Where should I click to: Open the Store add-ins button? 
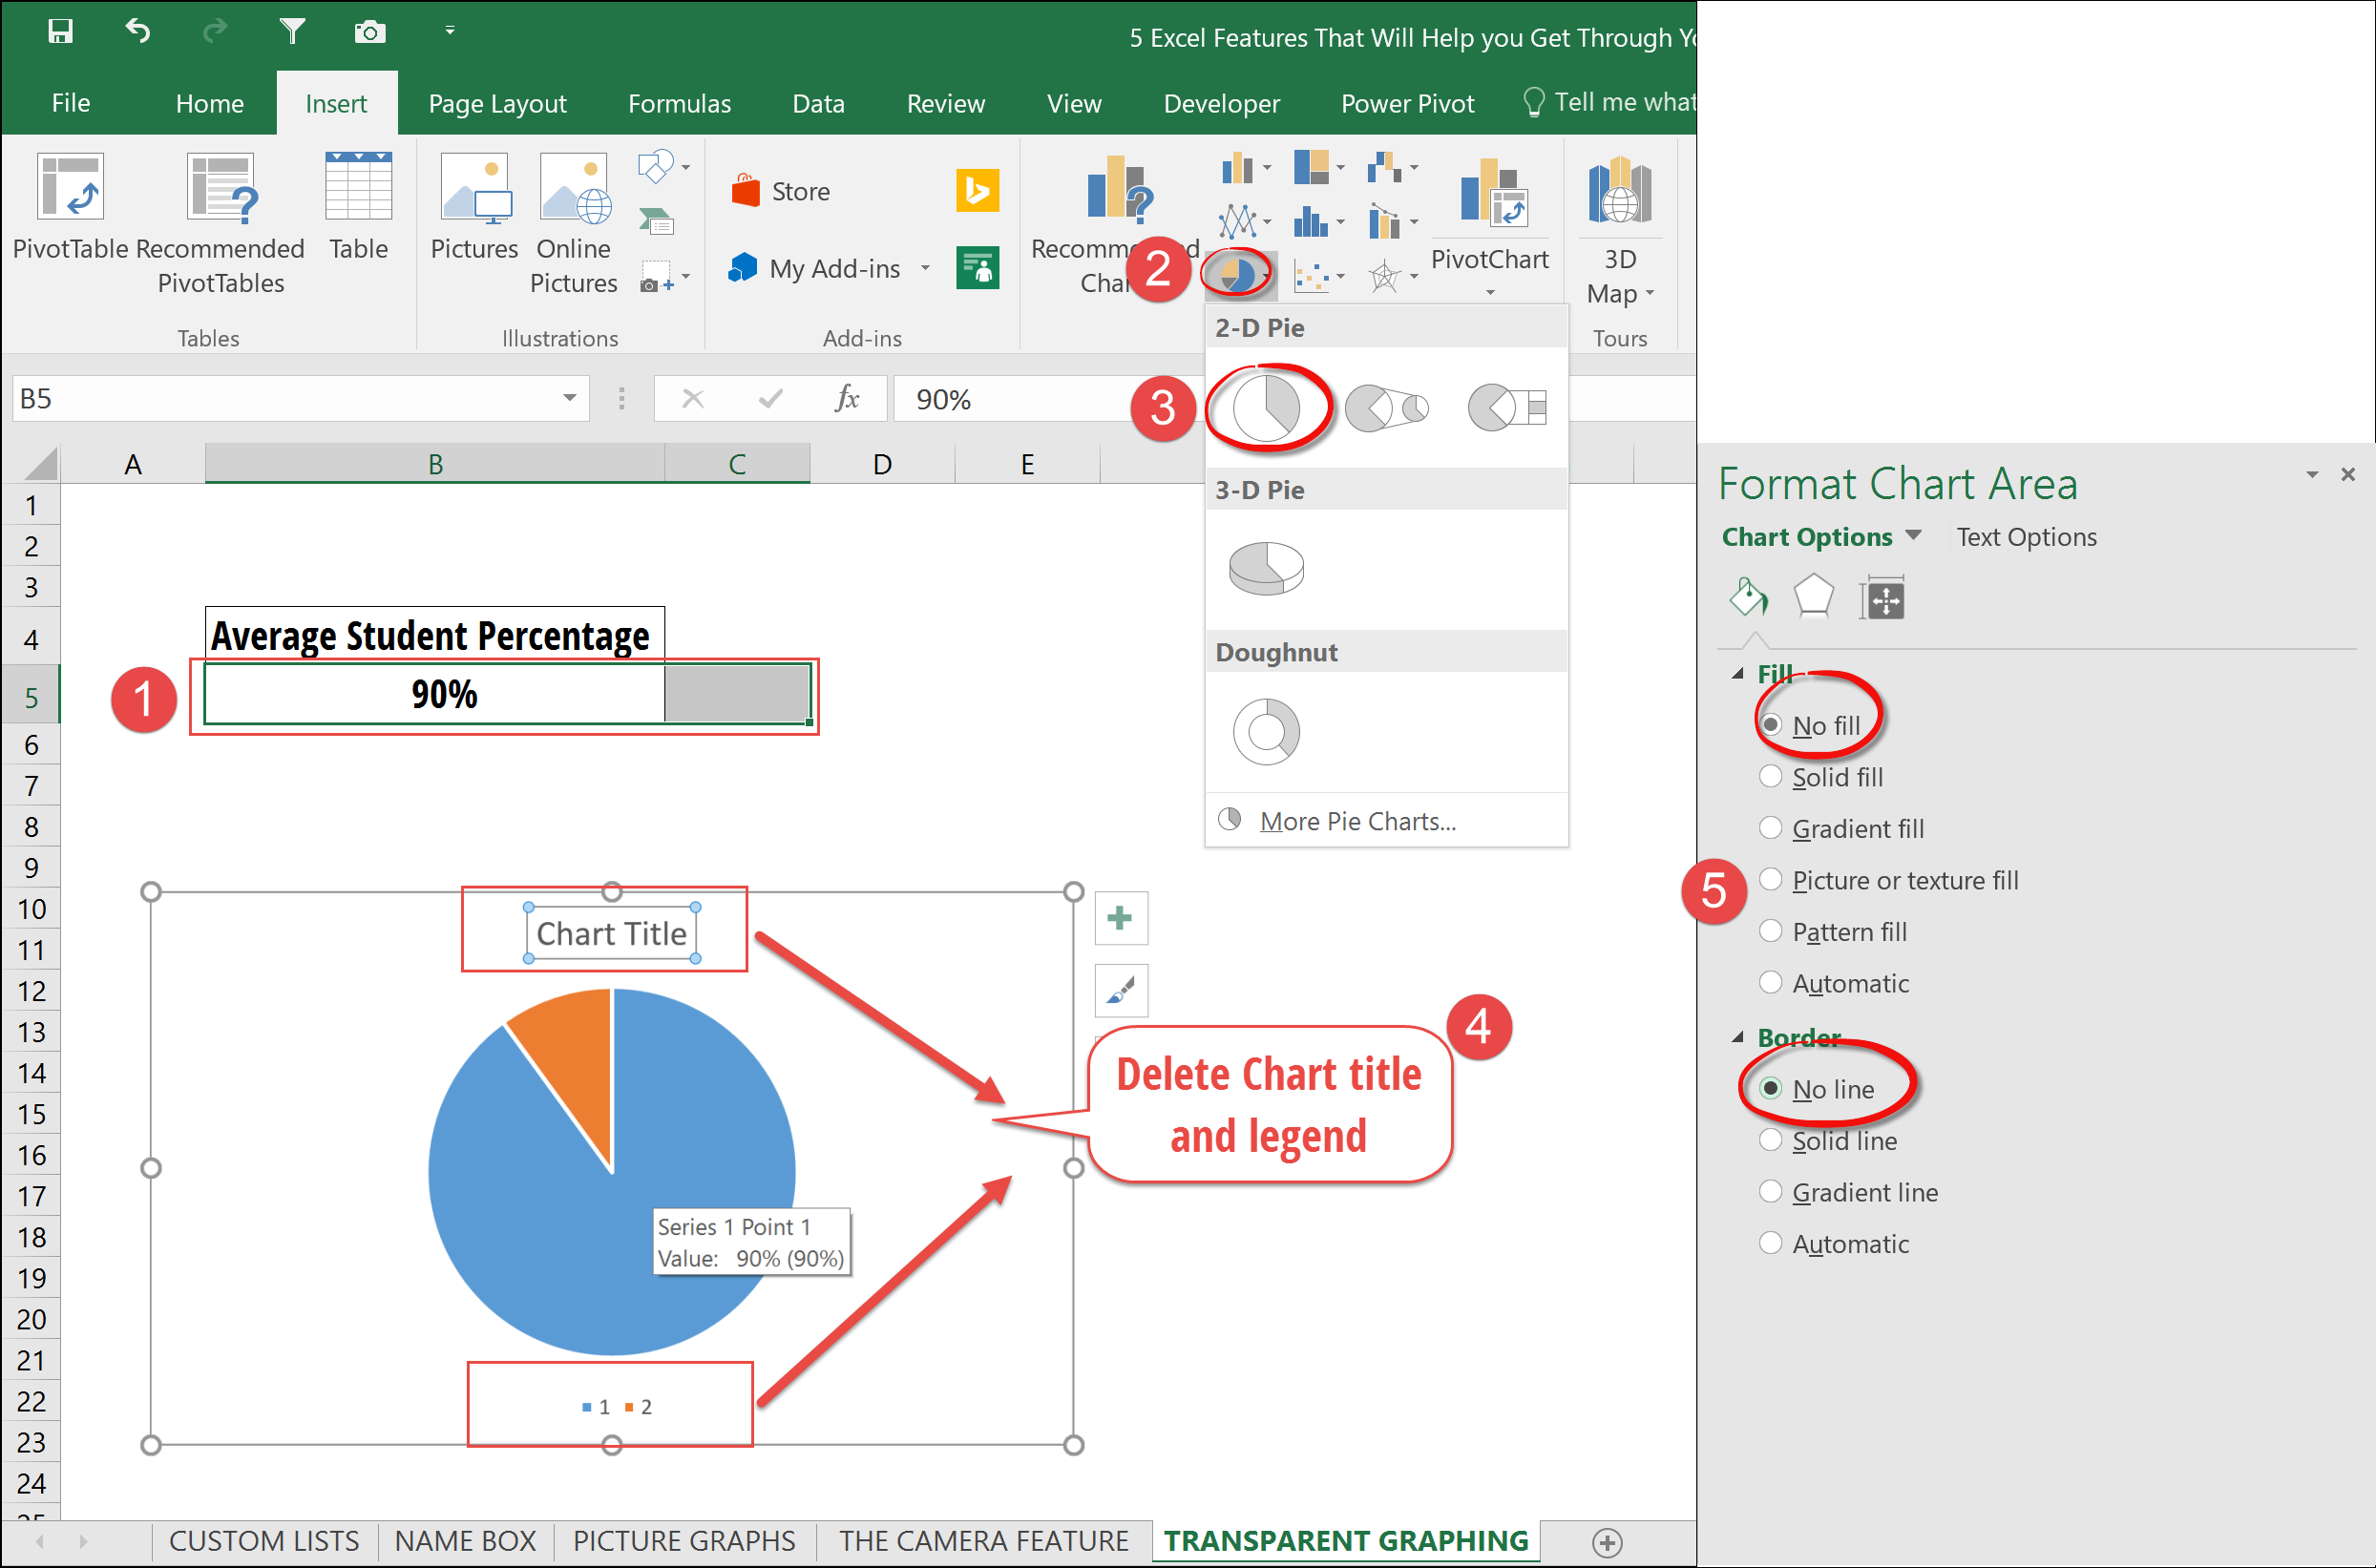[x=781, y=190]
